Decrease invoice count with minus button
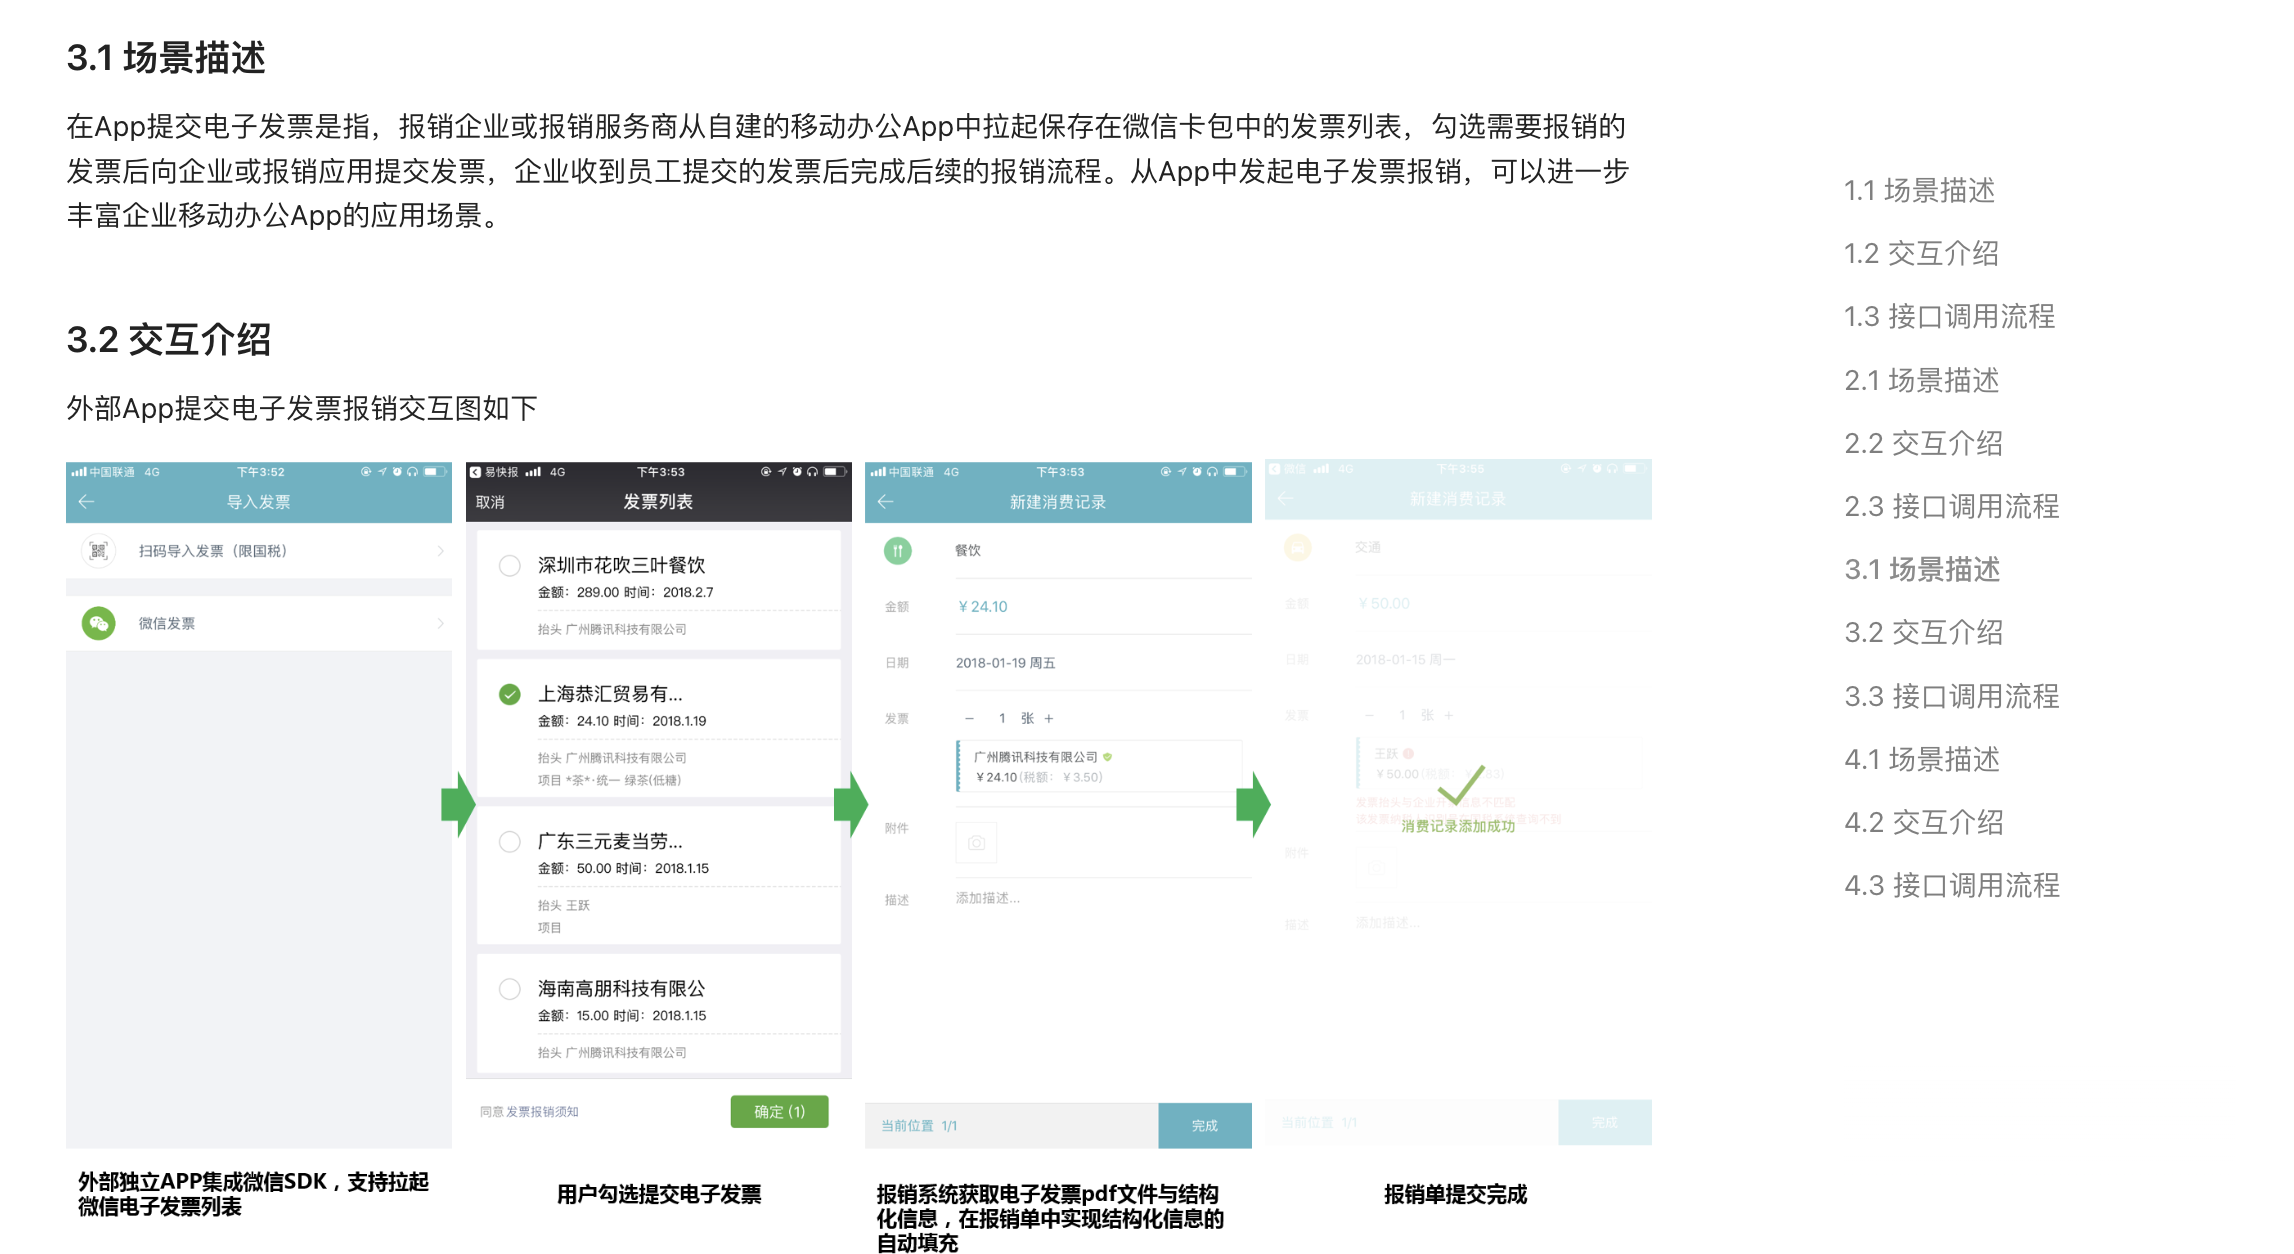The height and width of the screenshot is (1254, 2294). click(x=969, y=718)
